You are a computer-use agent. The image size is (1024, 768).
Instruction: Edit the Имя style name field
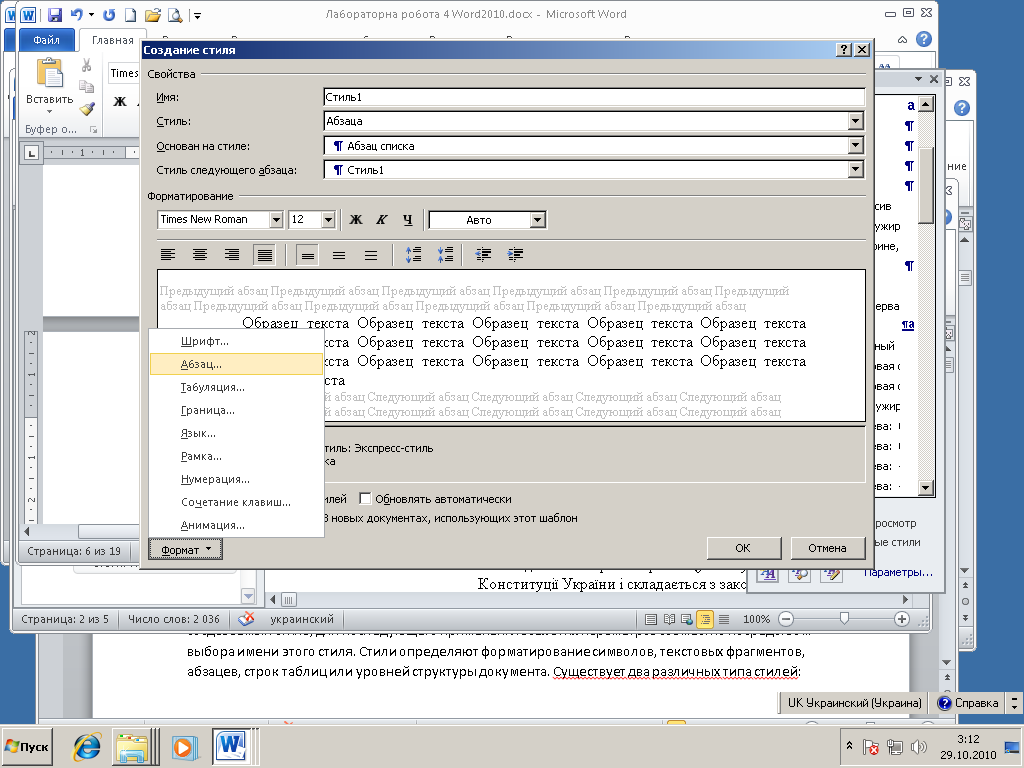click(594, 97)
